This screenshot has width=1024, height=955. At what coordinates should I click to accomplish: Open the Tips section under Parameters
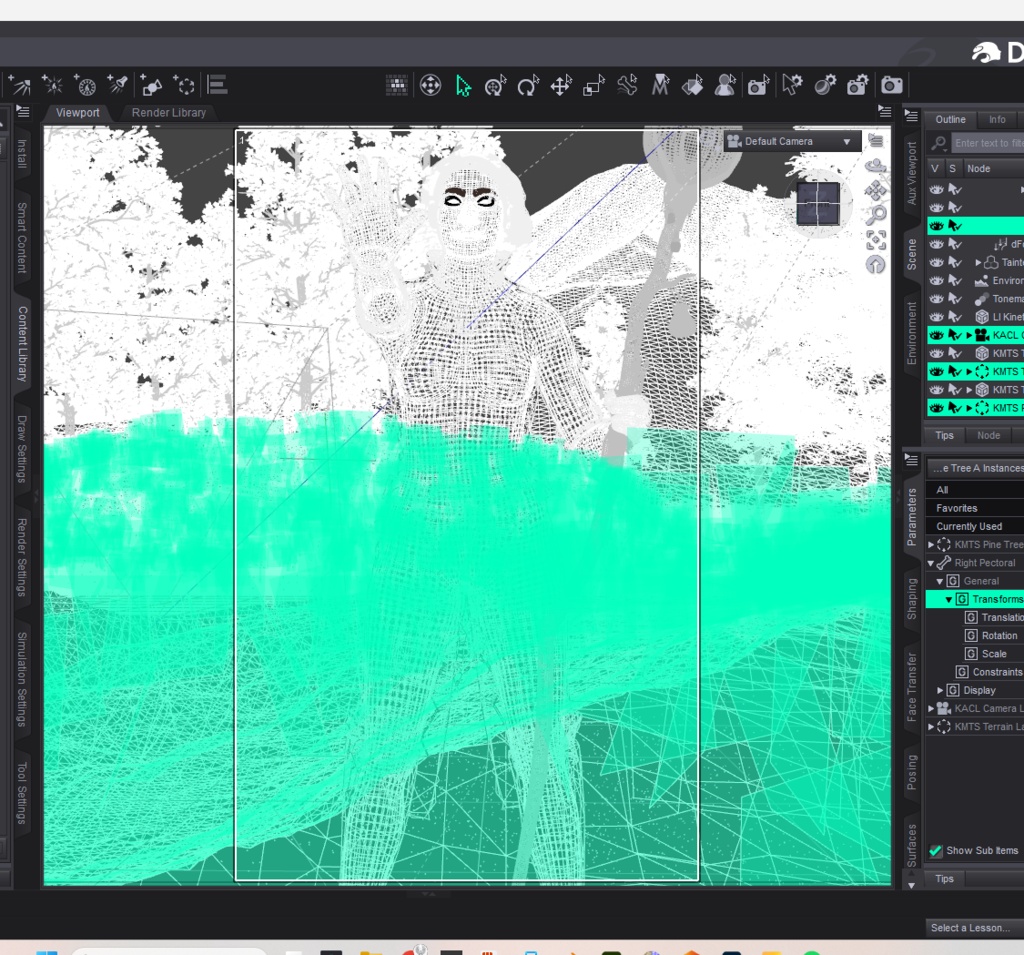944,879
